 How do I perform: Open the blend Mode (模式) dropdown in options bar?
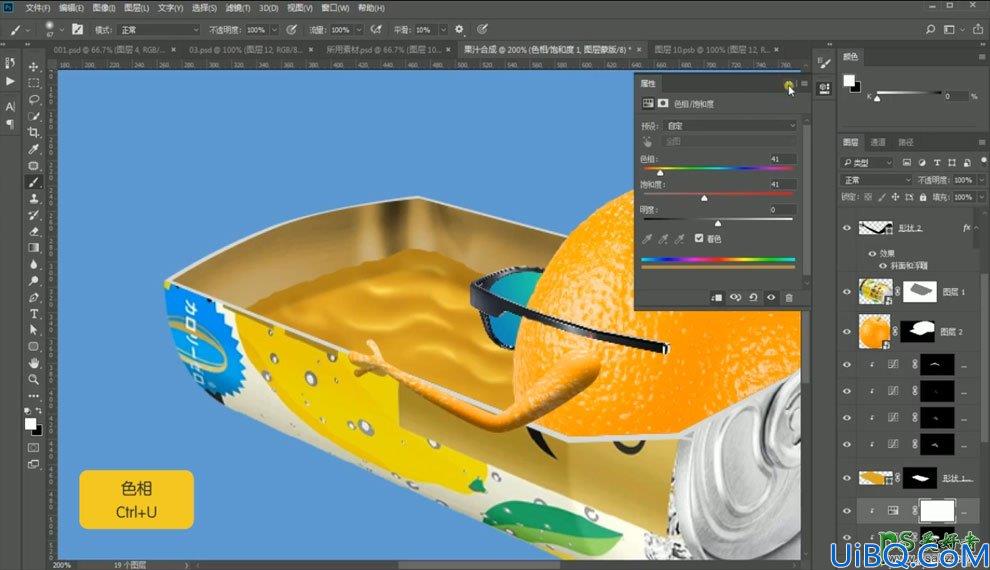point(160,30)
